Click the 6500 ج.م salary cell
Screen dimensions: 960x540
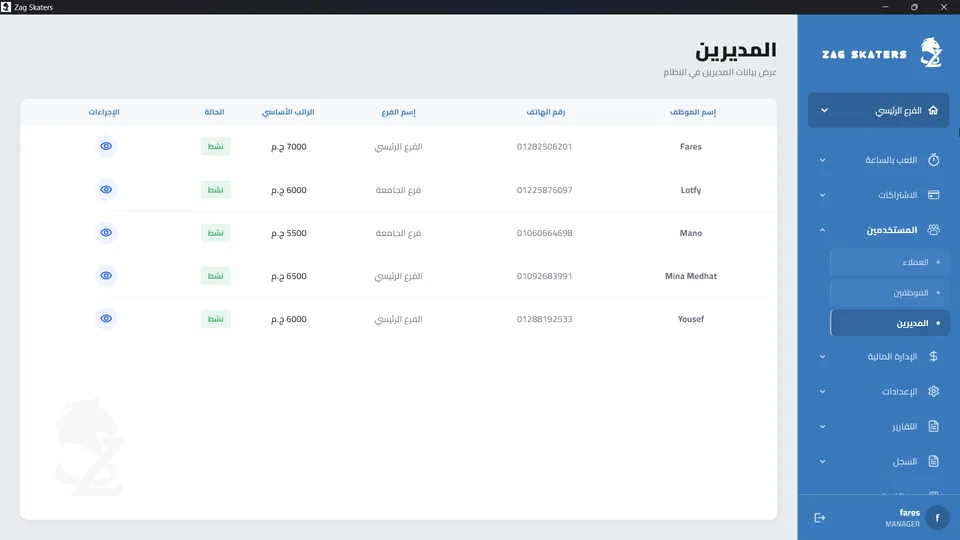point(288,276)
